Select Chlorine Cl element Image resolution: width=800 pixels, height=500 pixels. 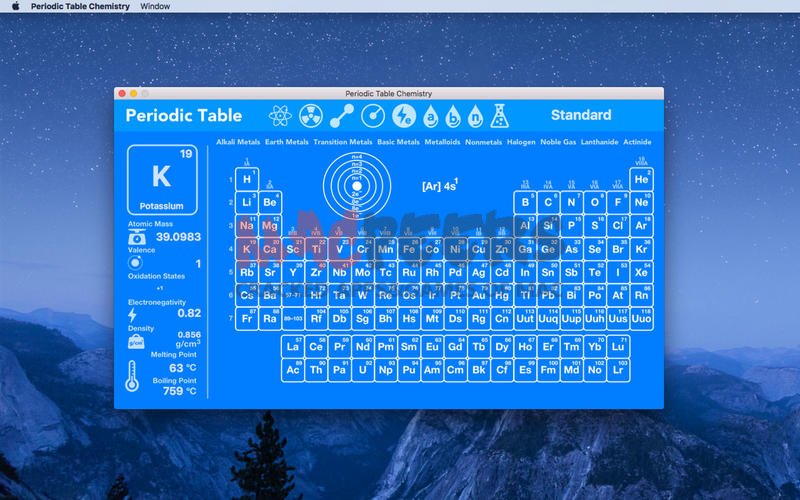[618, 226]
